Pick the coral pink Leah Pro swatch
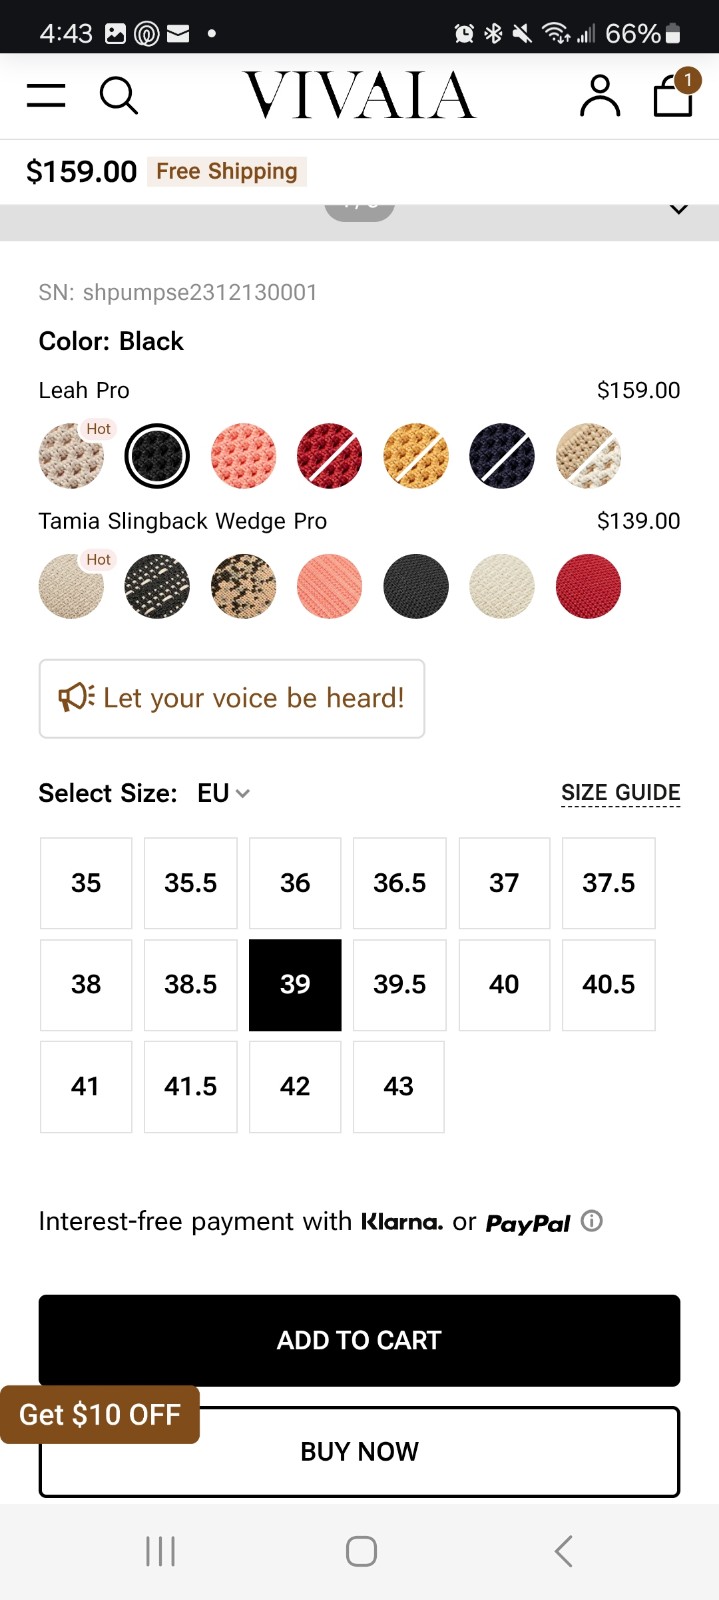 point(243,456)
